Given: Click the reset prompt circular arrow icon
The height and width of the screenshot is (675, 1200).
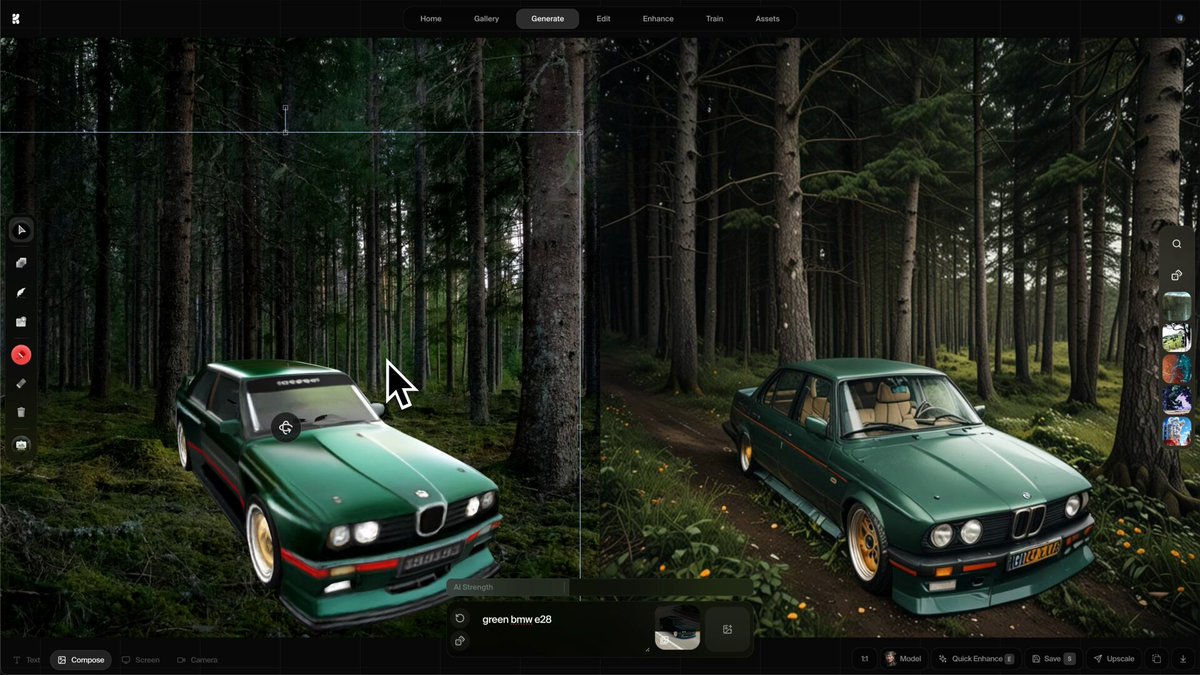Looking at the screenshot, I should (460, 619).
